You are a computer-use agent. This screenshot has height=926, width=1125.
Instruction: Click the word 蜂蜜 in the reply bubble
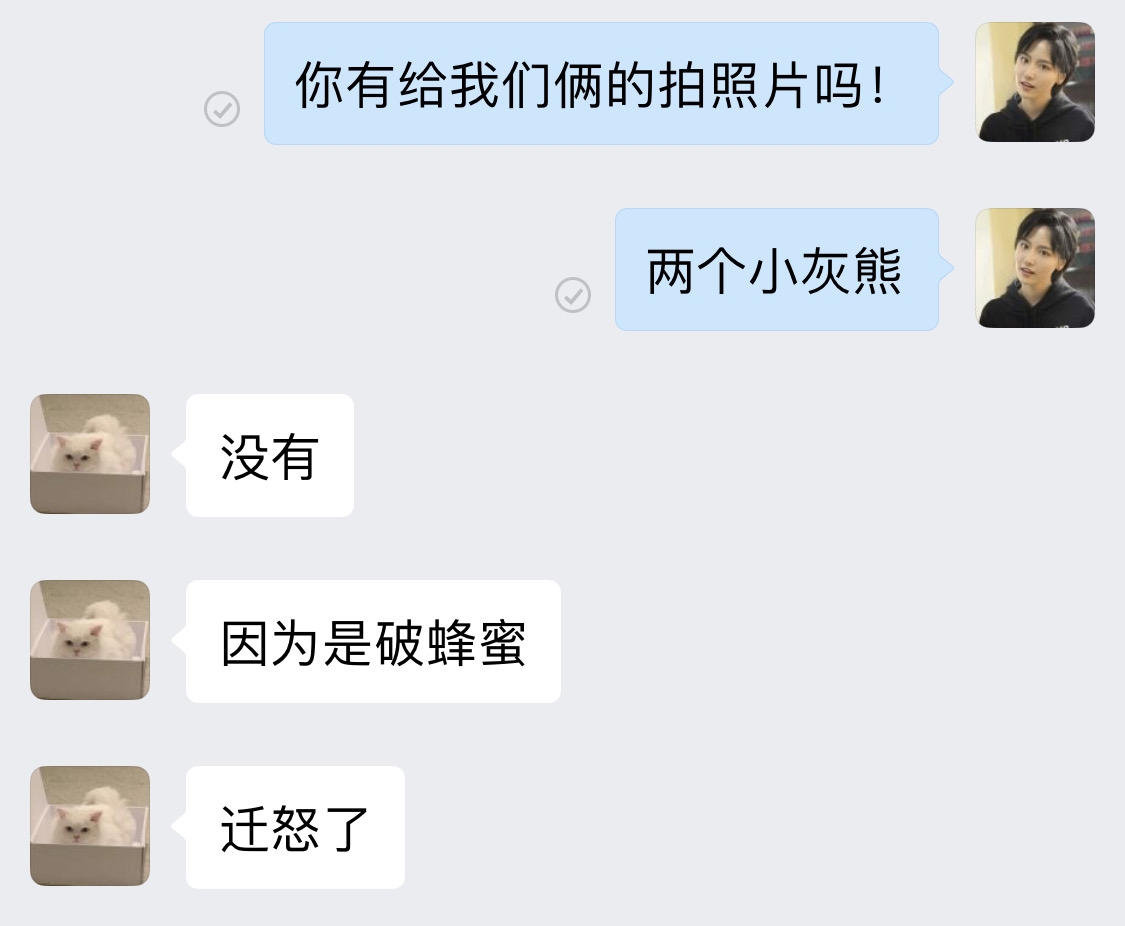[x=476, y=643]
